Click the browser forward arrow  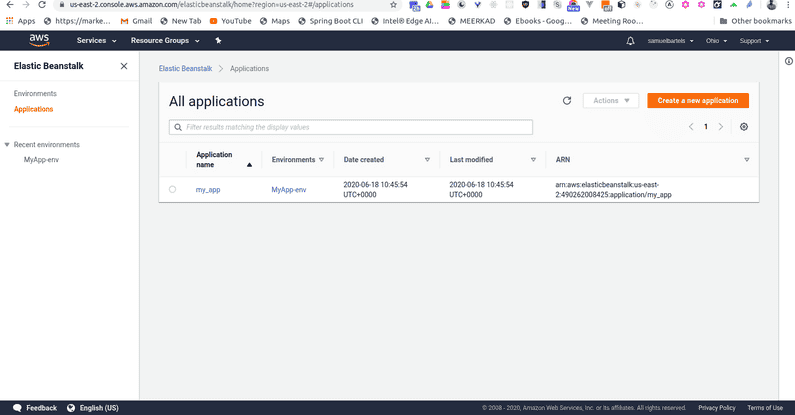[26, 5]
